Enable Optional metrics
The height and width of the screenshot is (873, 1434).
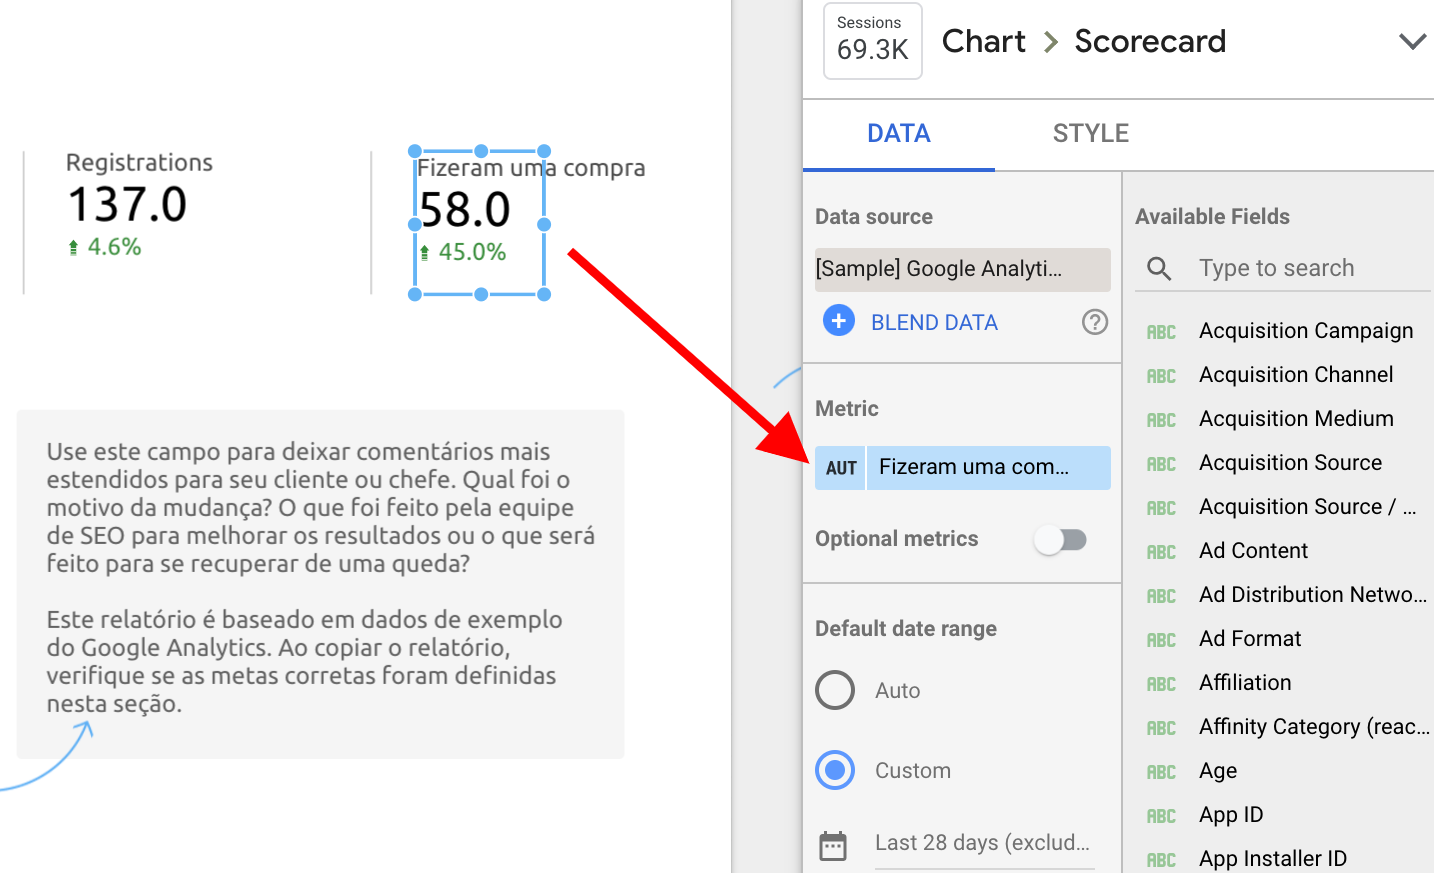[x=1061, y=539]
